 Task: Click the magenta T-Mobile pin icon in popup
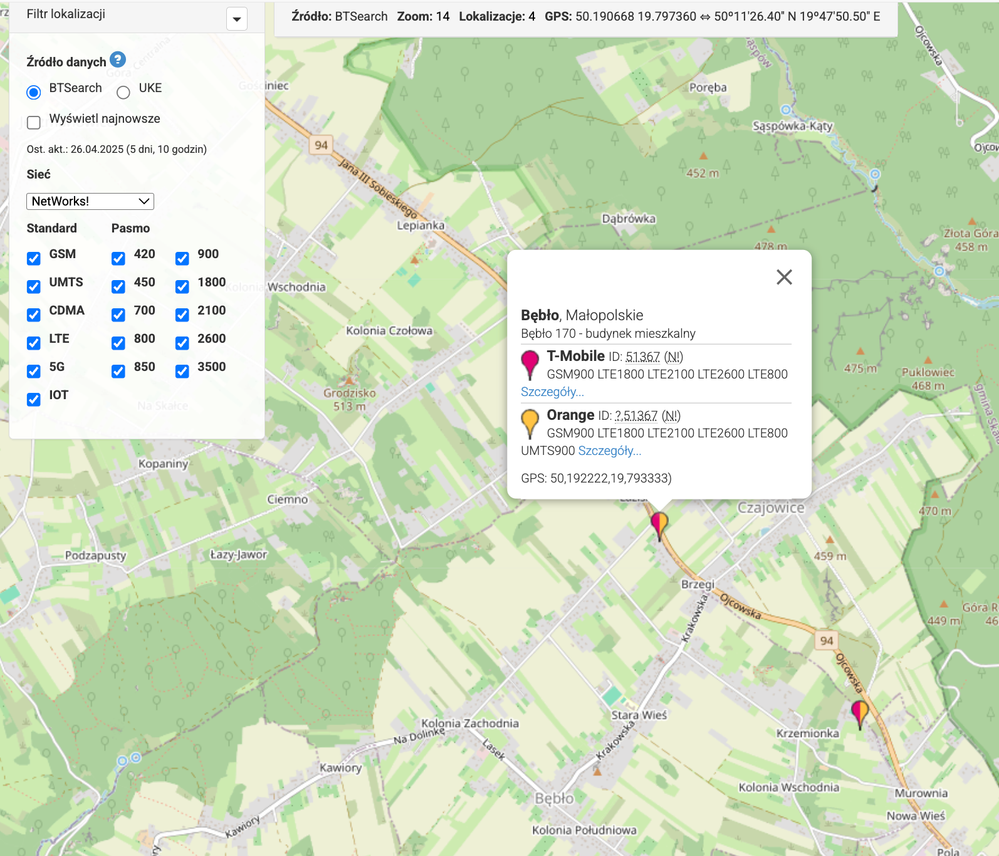530,365
